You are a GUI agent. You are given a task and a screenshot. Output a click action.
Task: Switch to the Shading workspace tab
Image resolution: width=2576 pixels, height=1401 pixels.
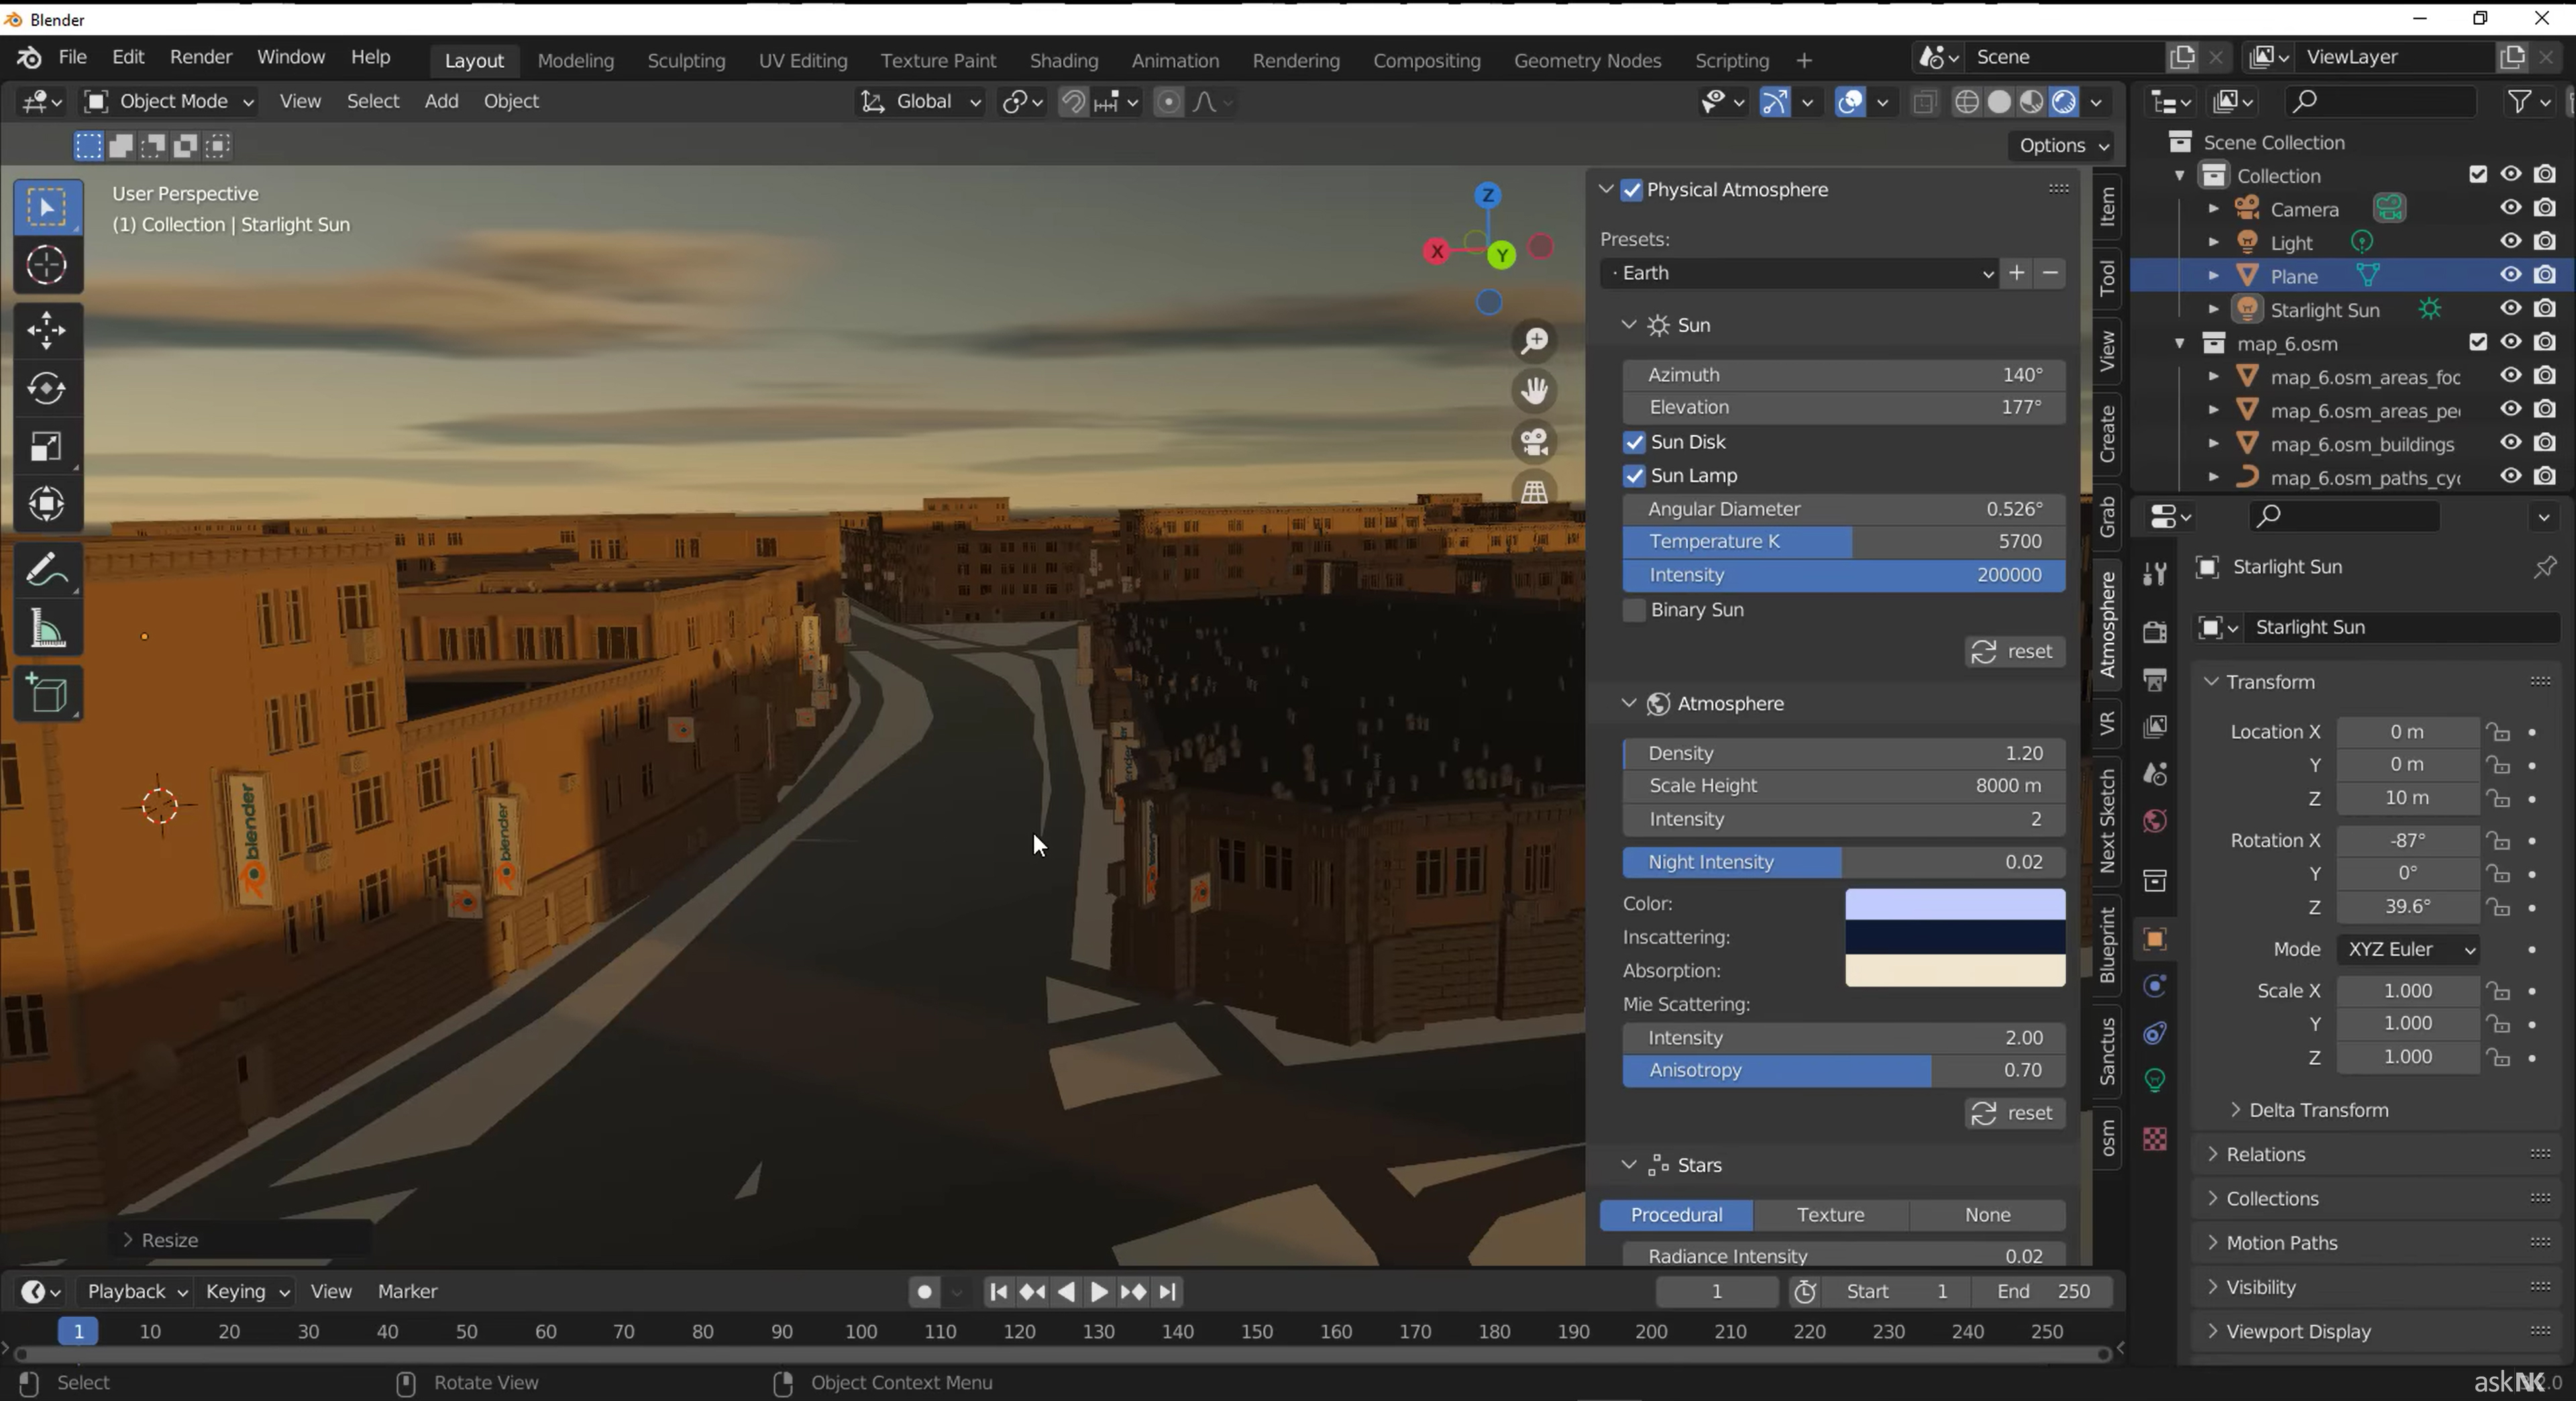click(1063, 60)
